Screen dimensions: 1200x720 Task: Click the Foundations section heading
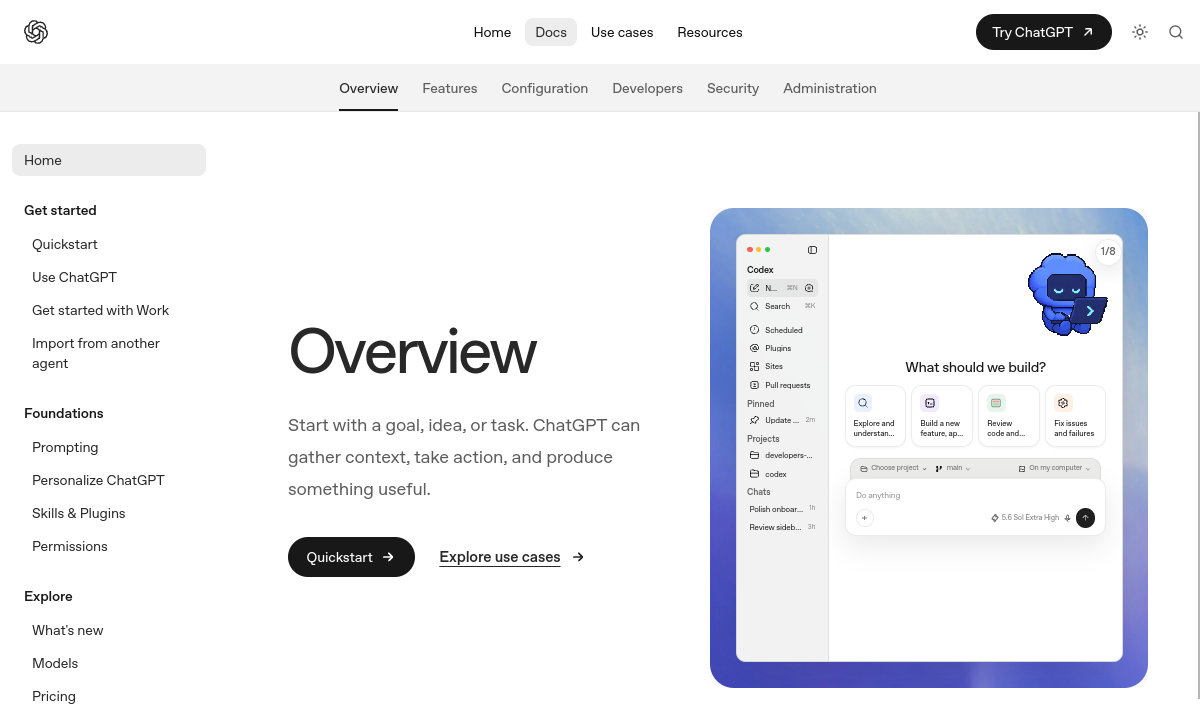[64, 413]
